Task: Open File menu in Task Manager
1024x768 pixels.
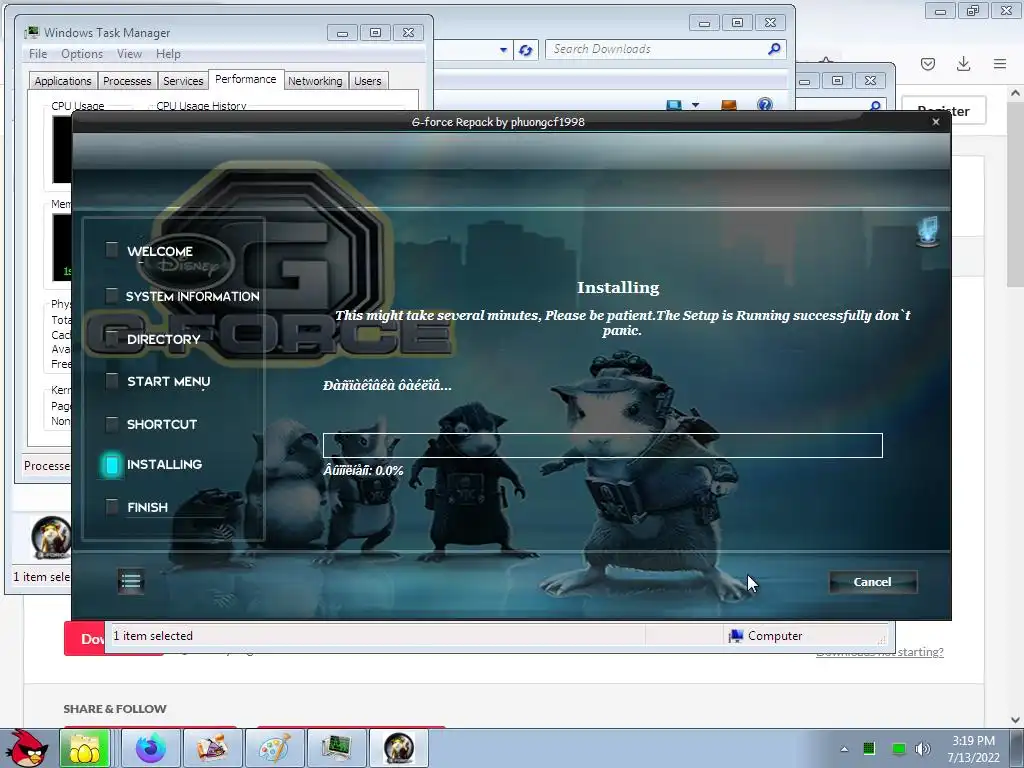Action: pyautogui.click(x=38, y=54)
